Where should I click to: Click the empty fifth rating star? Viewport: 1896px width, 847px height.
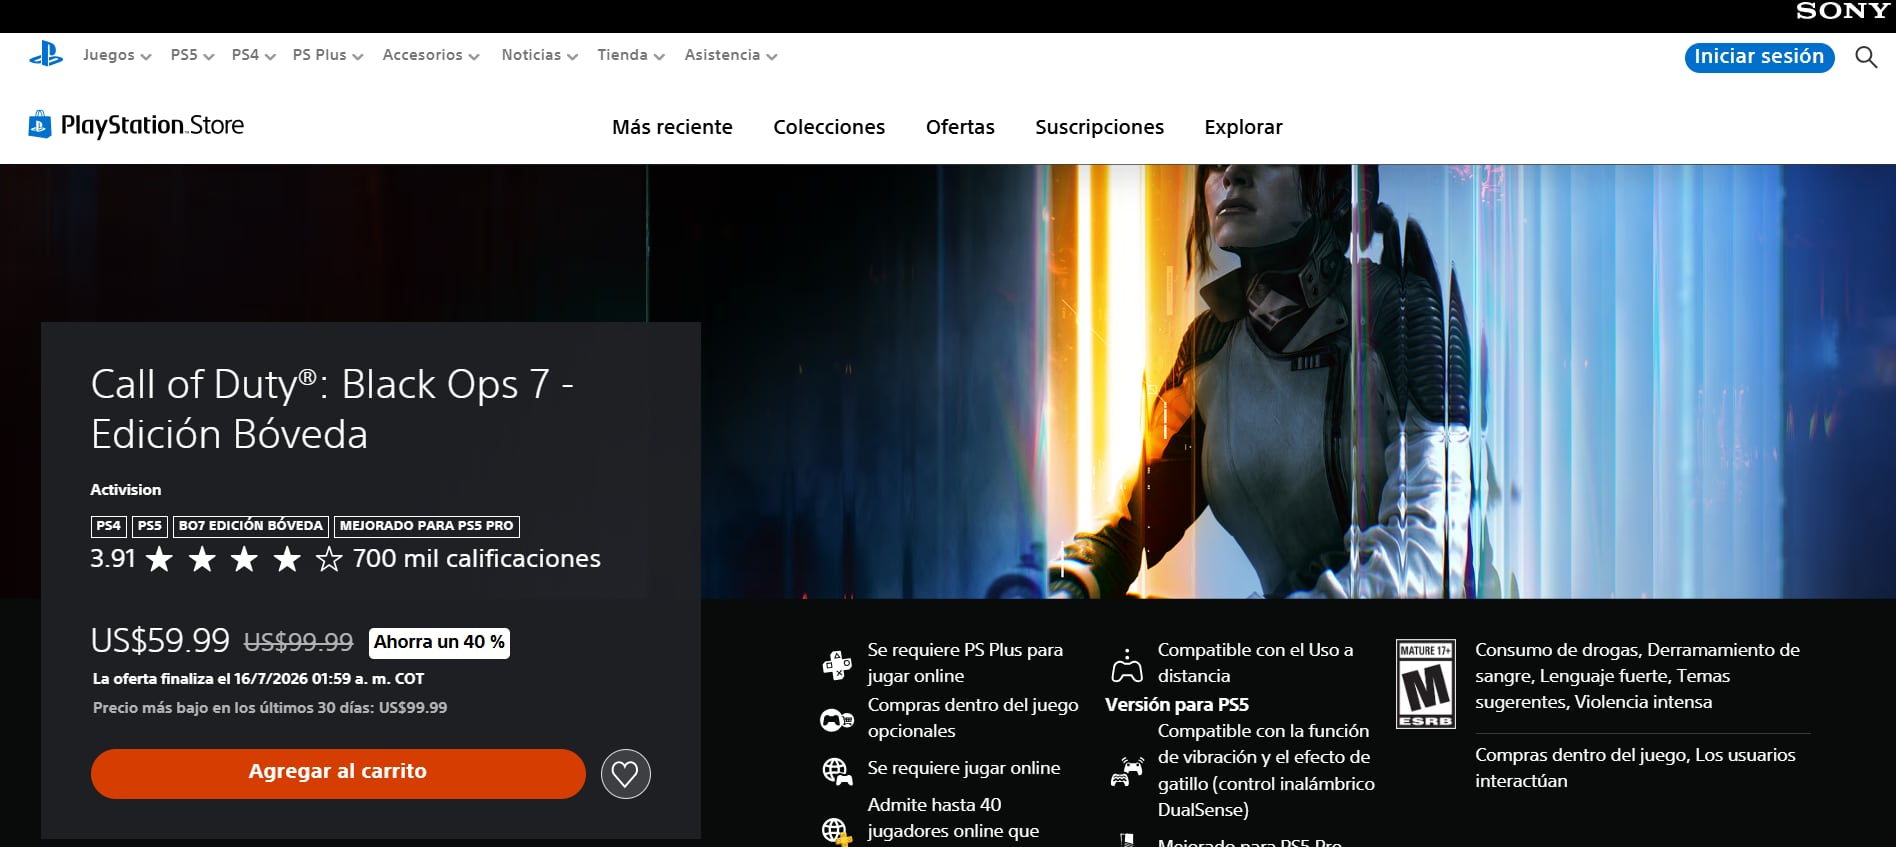click(x=329, y=559)
